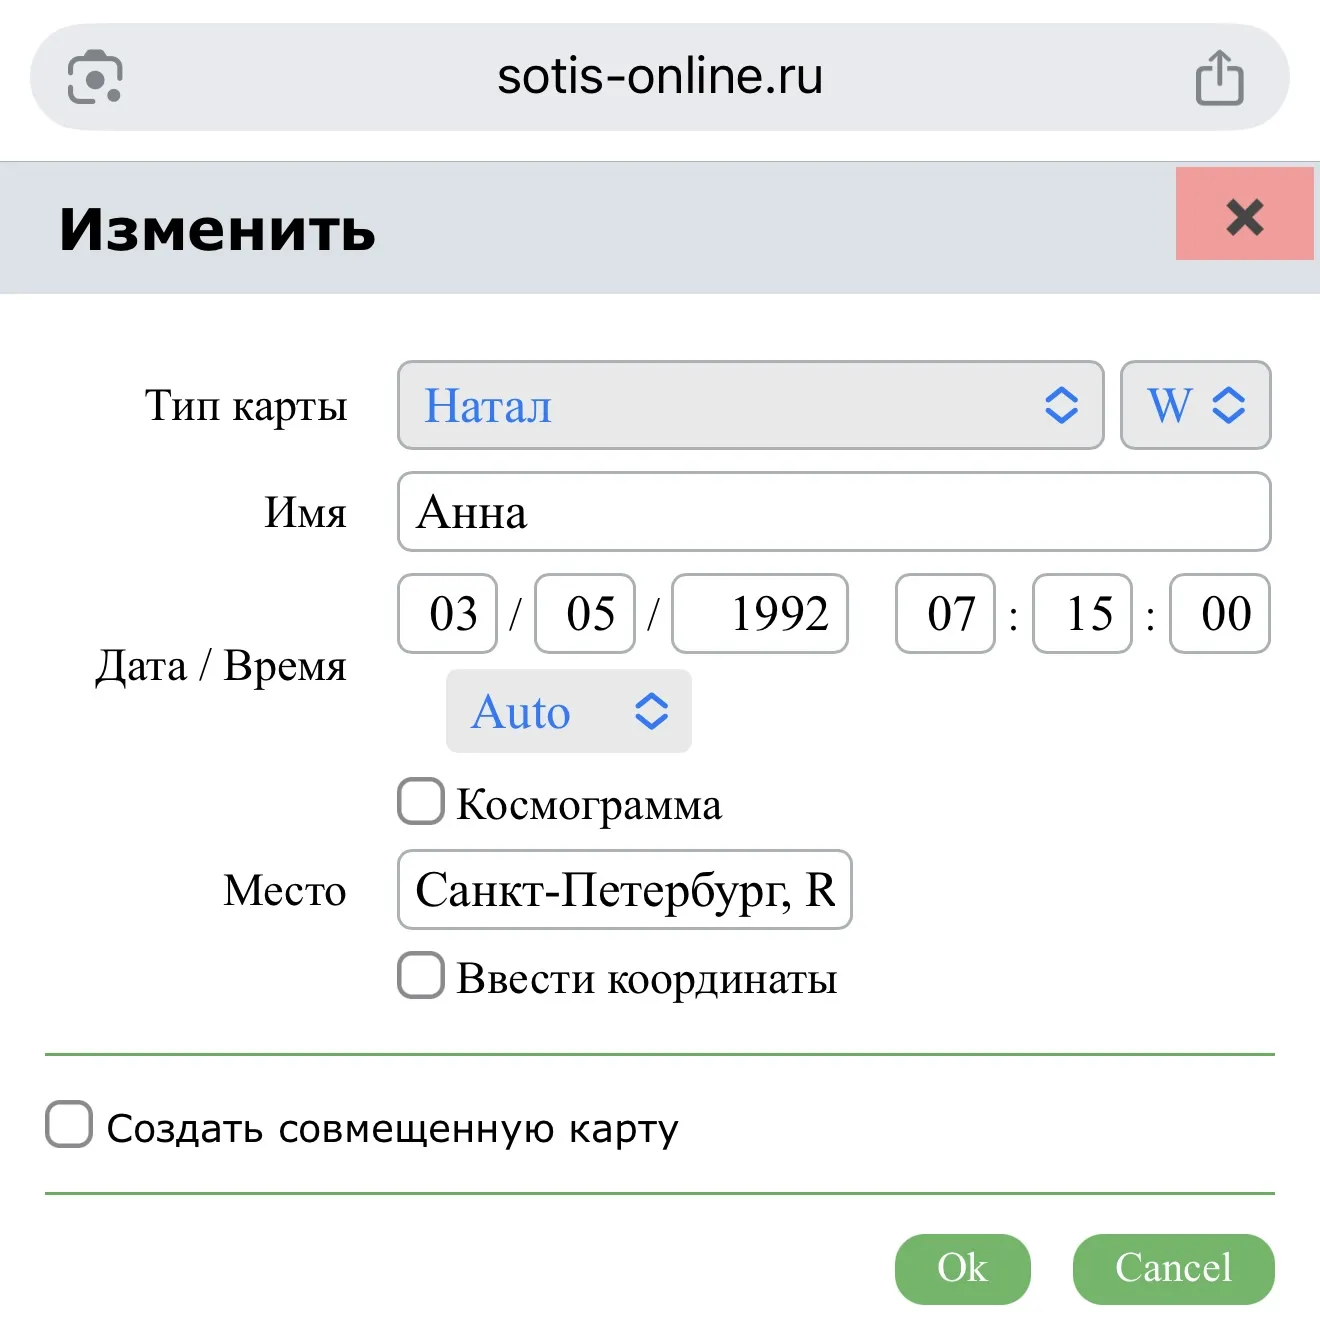Tap the sotis-online.ru address text
Viewport: 1320px width, 1328px height.
(x=660, y=77)
